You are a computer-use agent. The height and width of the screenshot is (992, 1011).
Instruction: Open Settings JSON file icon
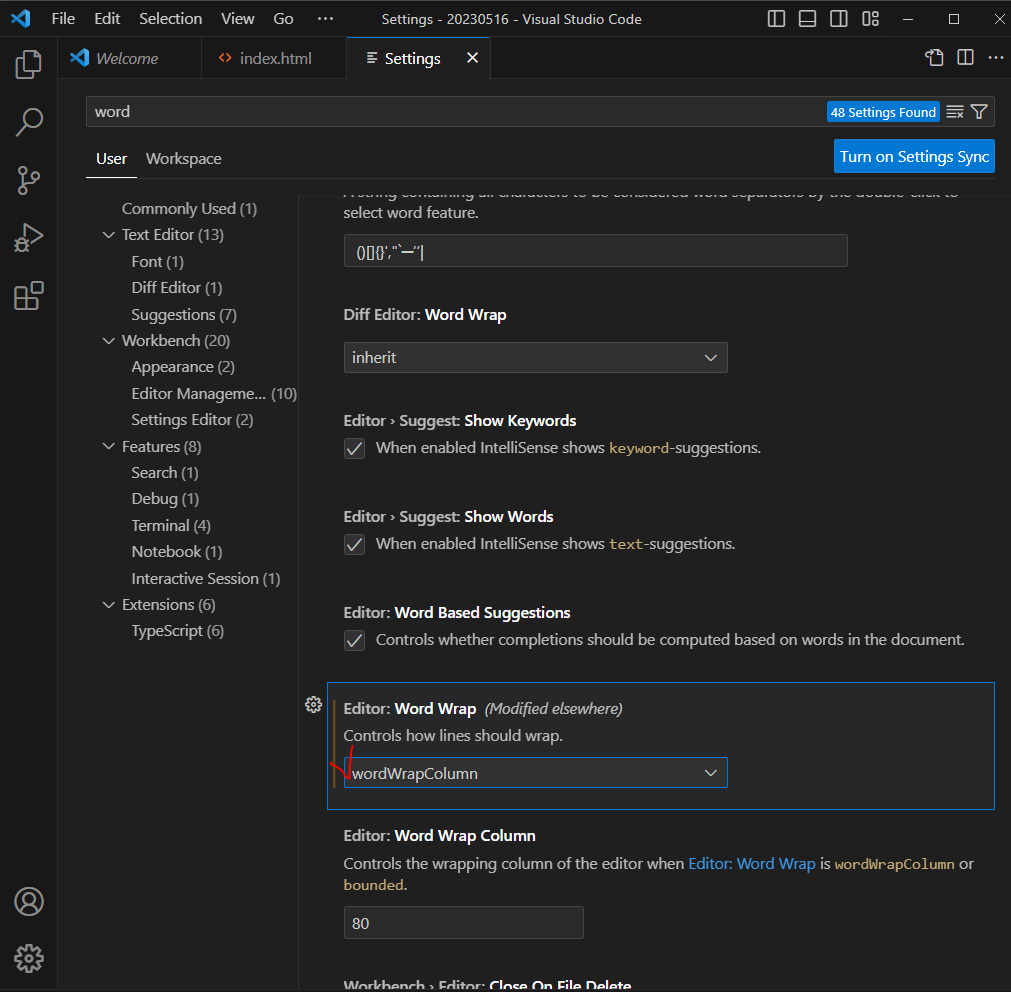[x=934, y=57]
